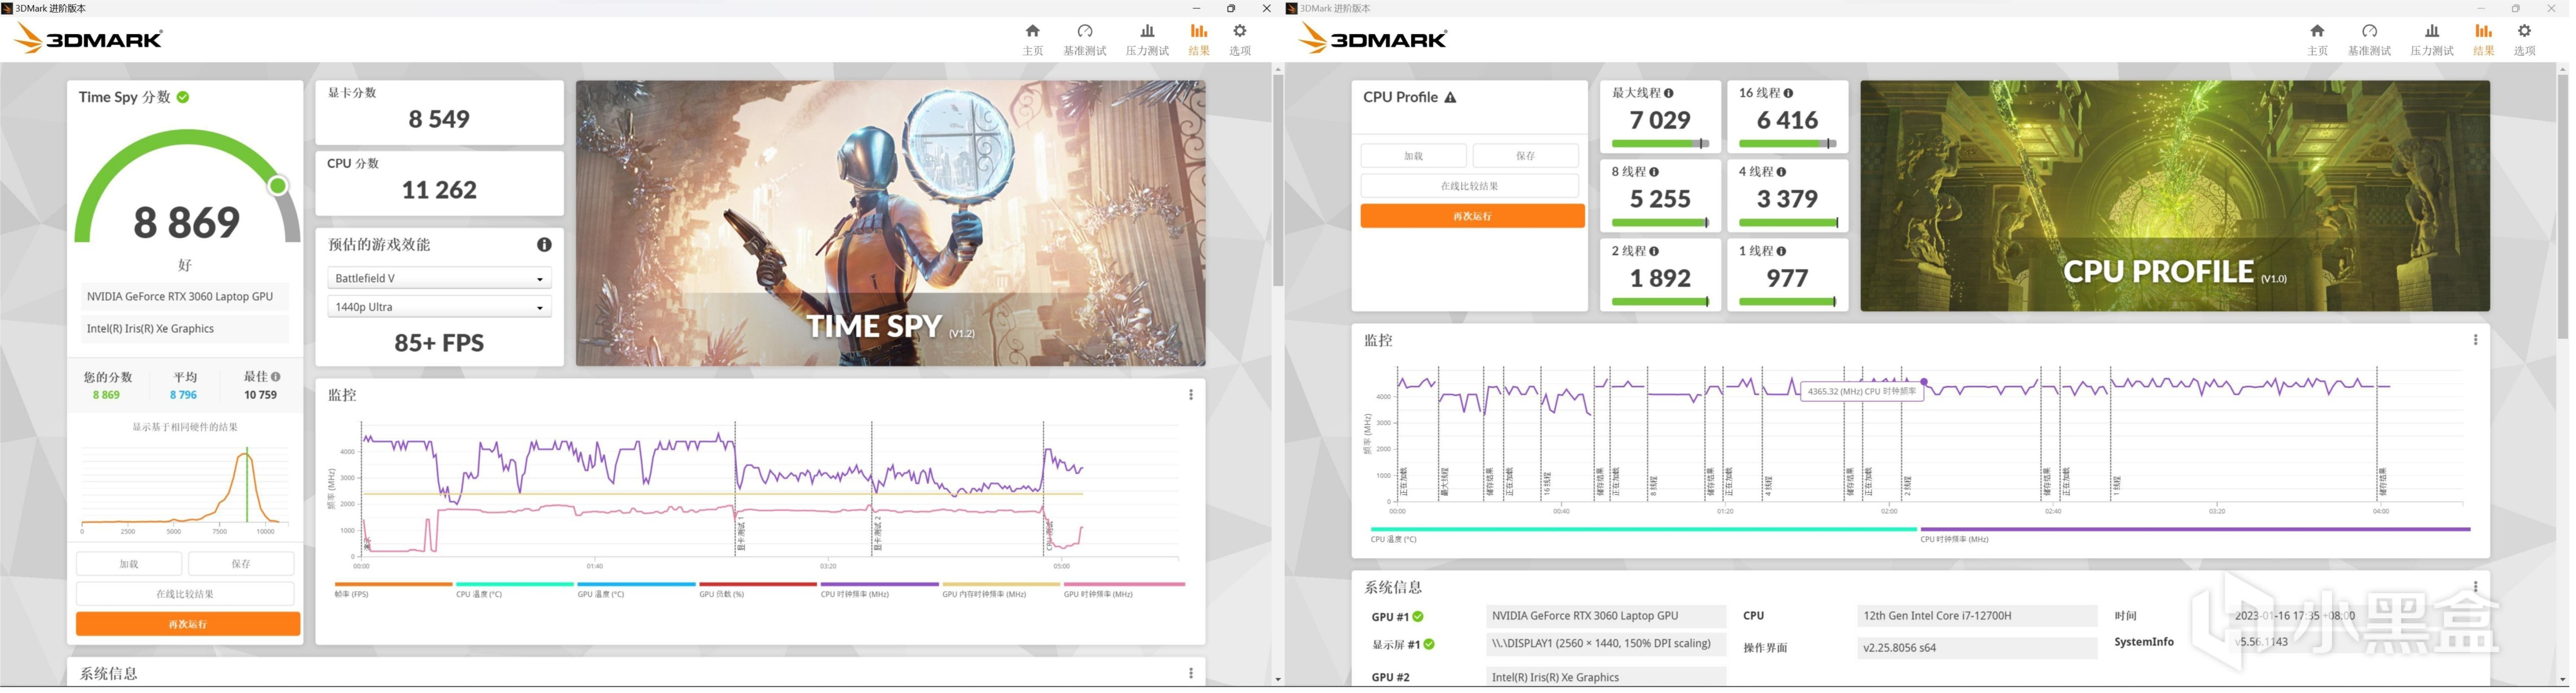This screenshot has height=693, width=2576.
Task: Click info icon beside estimated game performance
Action: [x=544, y=245]
